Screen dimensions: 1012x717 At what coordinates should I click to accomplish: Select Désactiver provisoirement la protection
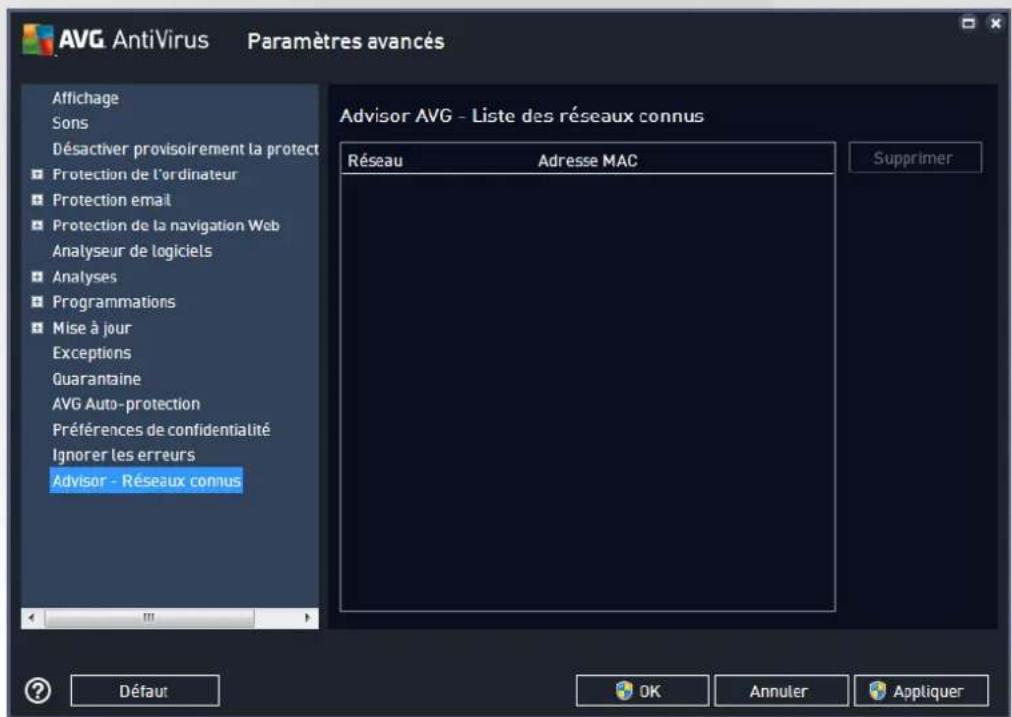[x=185, y=149]
